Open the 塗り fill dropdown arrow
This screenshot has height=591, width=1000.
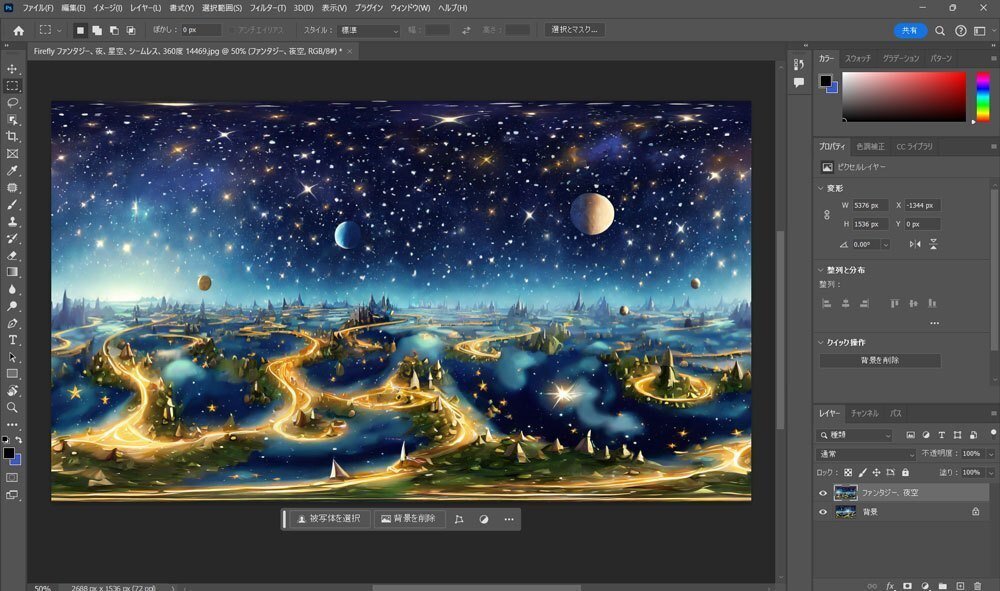990,472
